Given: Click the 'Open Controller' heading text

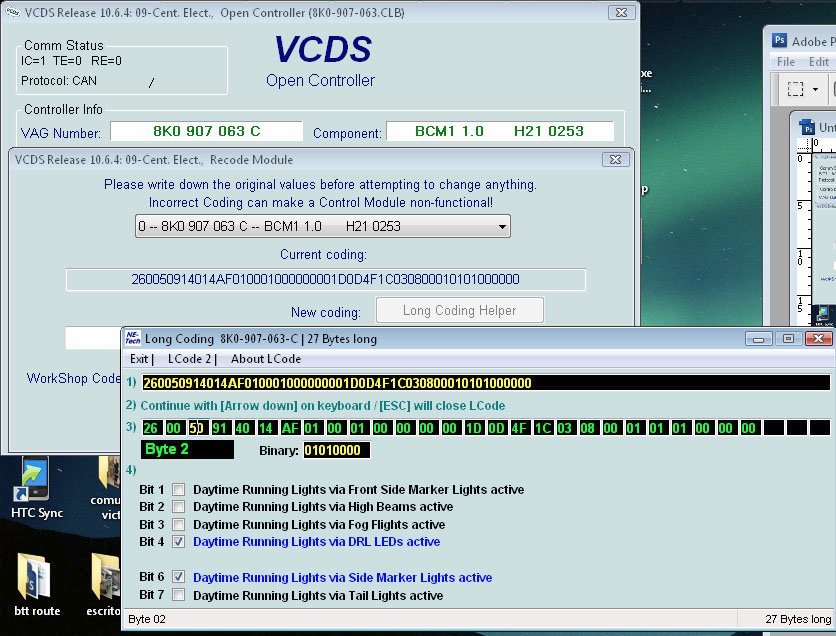Looking at the screenshot, I should tap(320, 80).
